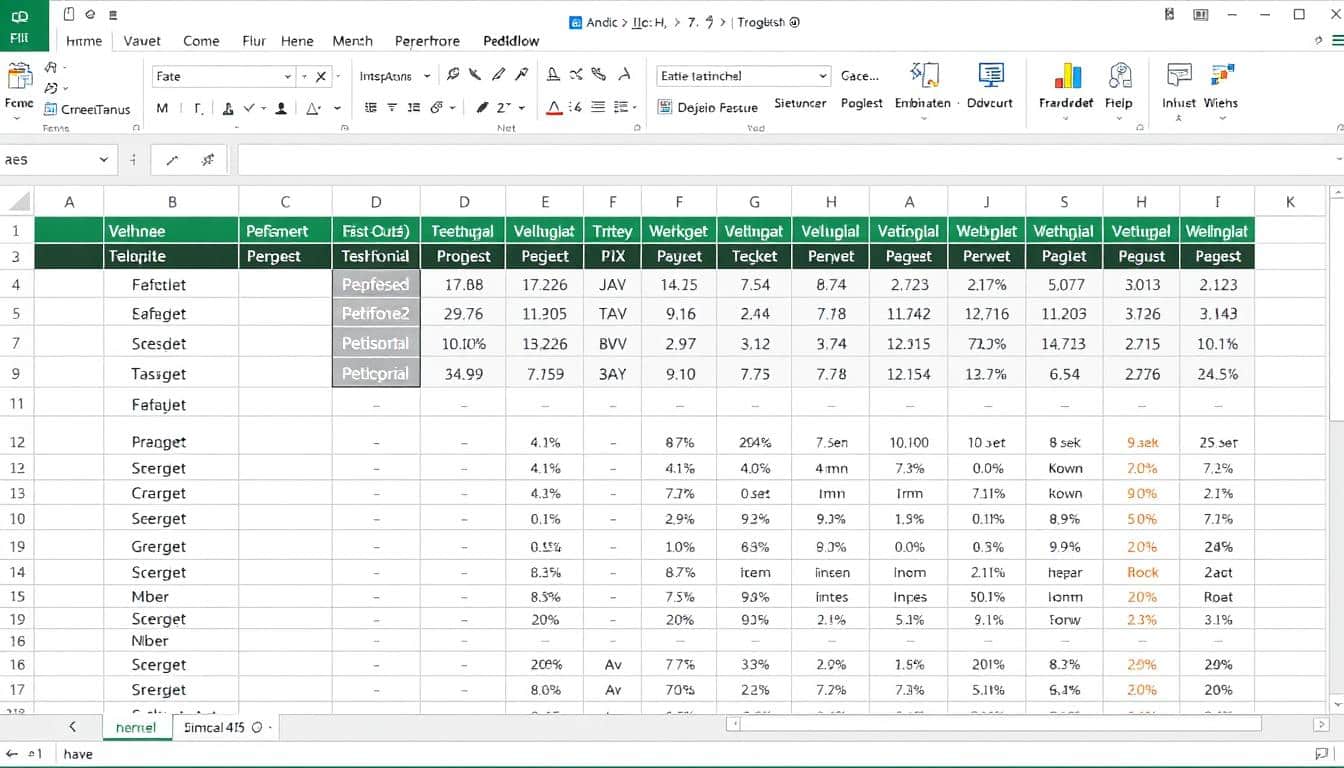1344x768 pixels.
Task: Click the Help person icon
Action: coord(1121,77)
